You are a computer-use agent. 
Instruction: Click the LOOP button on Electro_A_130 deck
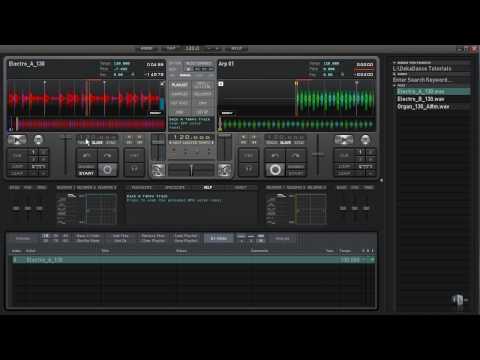click(x=17, y=166)
